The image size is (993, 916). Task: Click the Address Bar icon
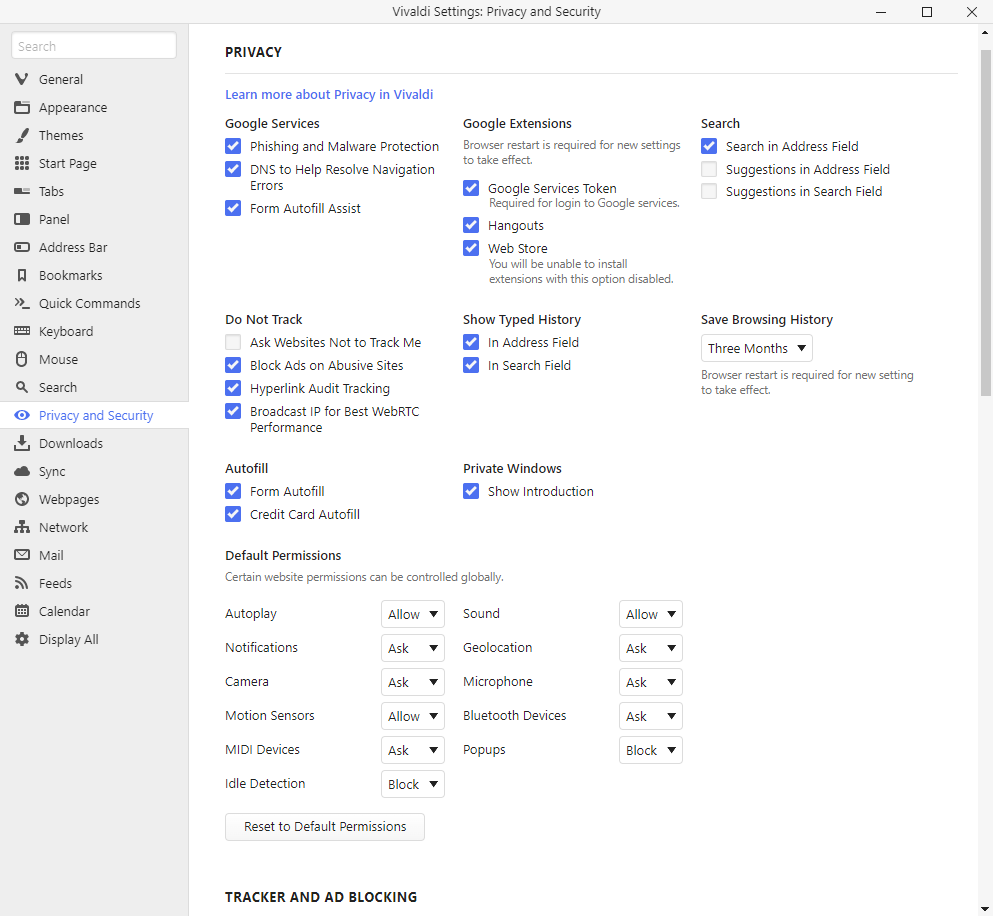pyautogui.click(x=22, y=247)
